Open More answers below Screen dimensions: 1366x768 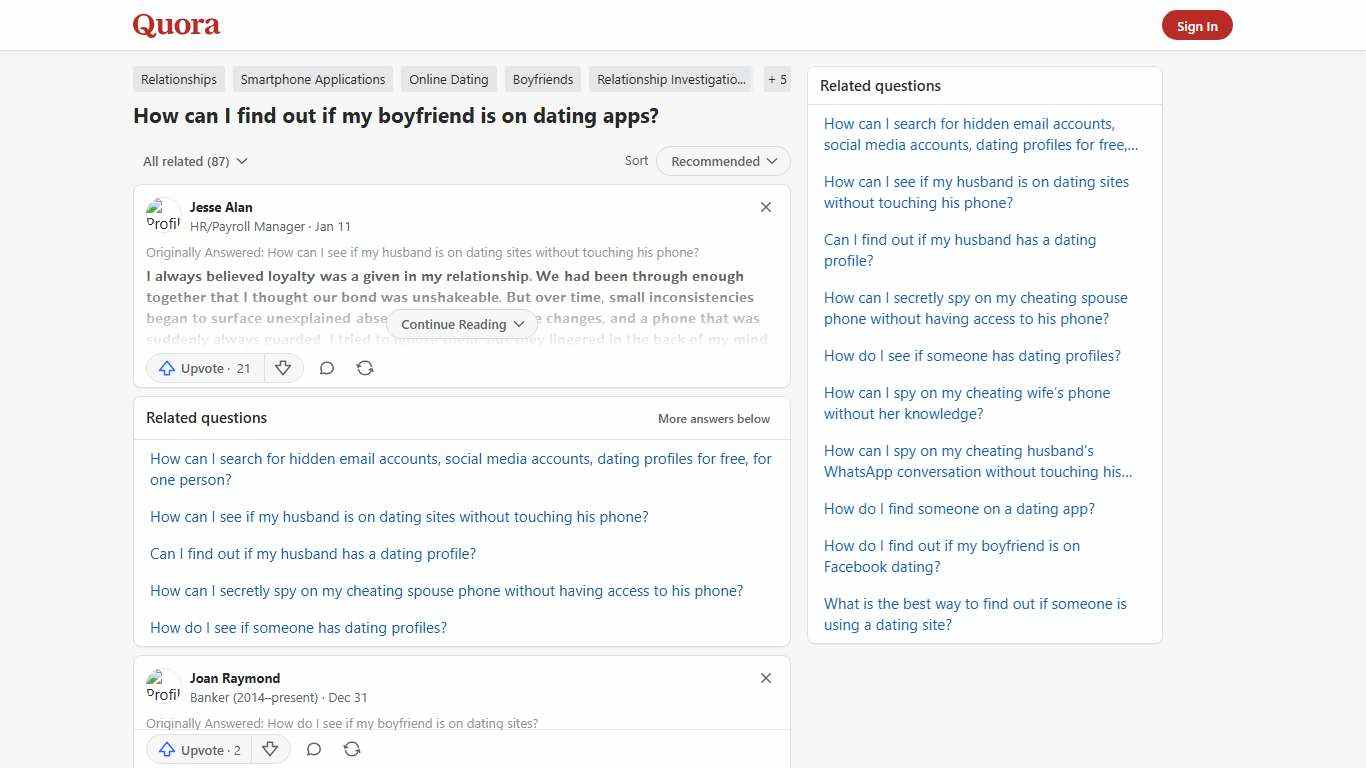coord(713,418)
